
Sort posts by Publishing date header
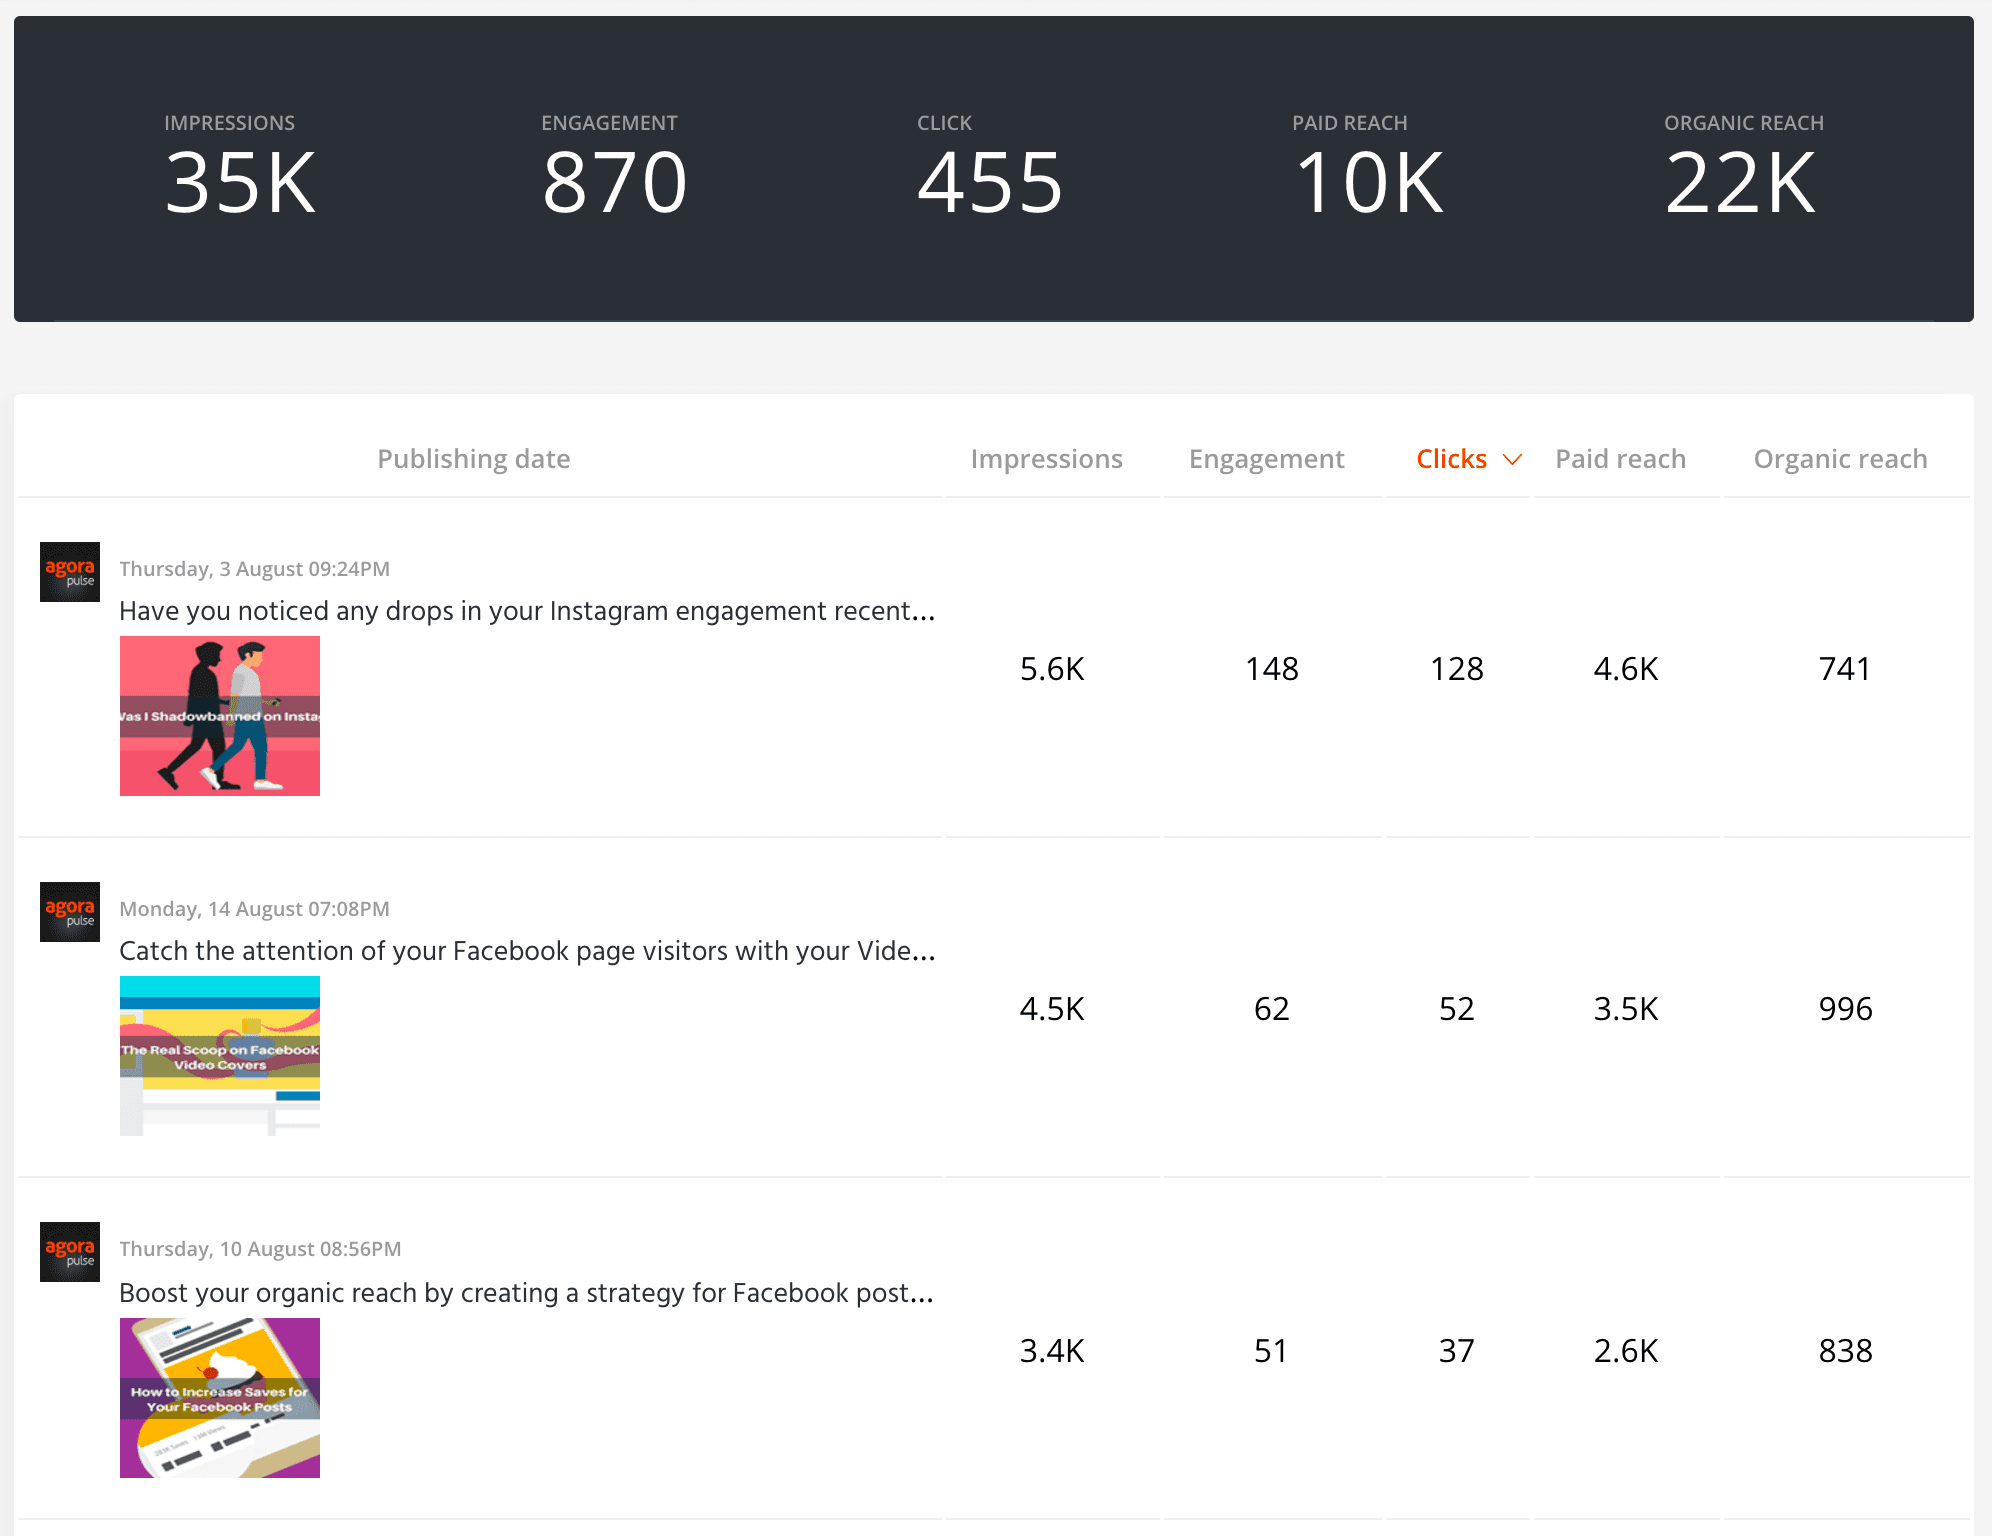click(x=474, y=459)
